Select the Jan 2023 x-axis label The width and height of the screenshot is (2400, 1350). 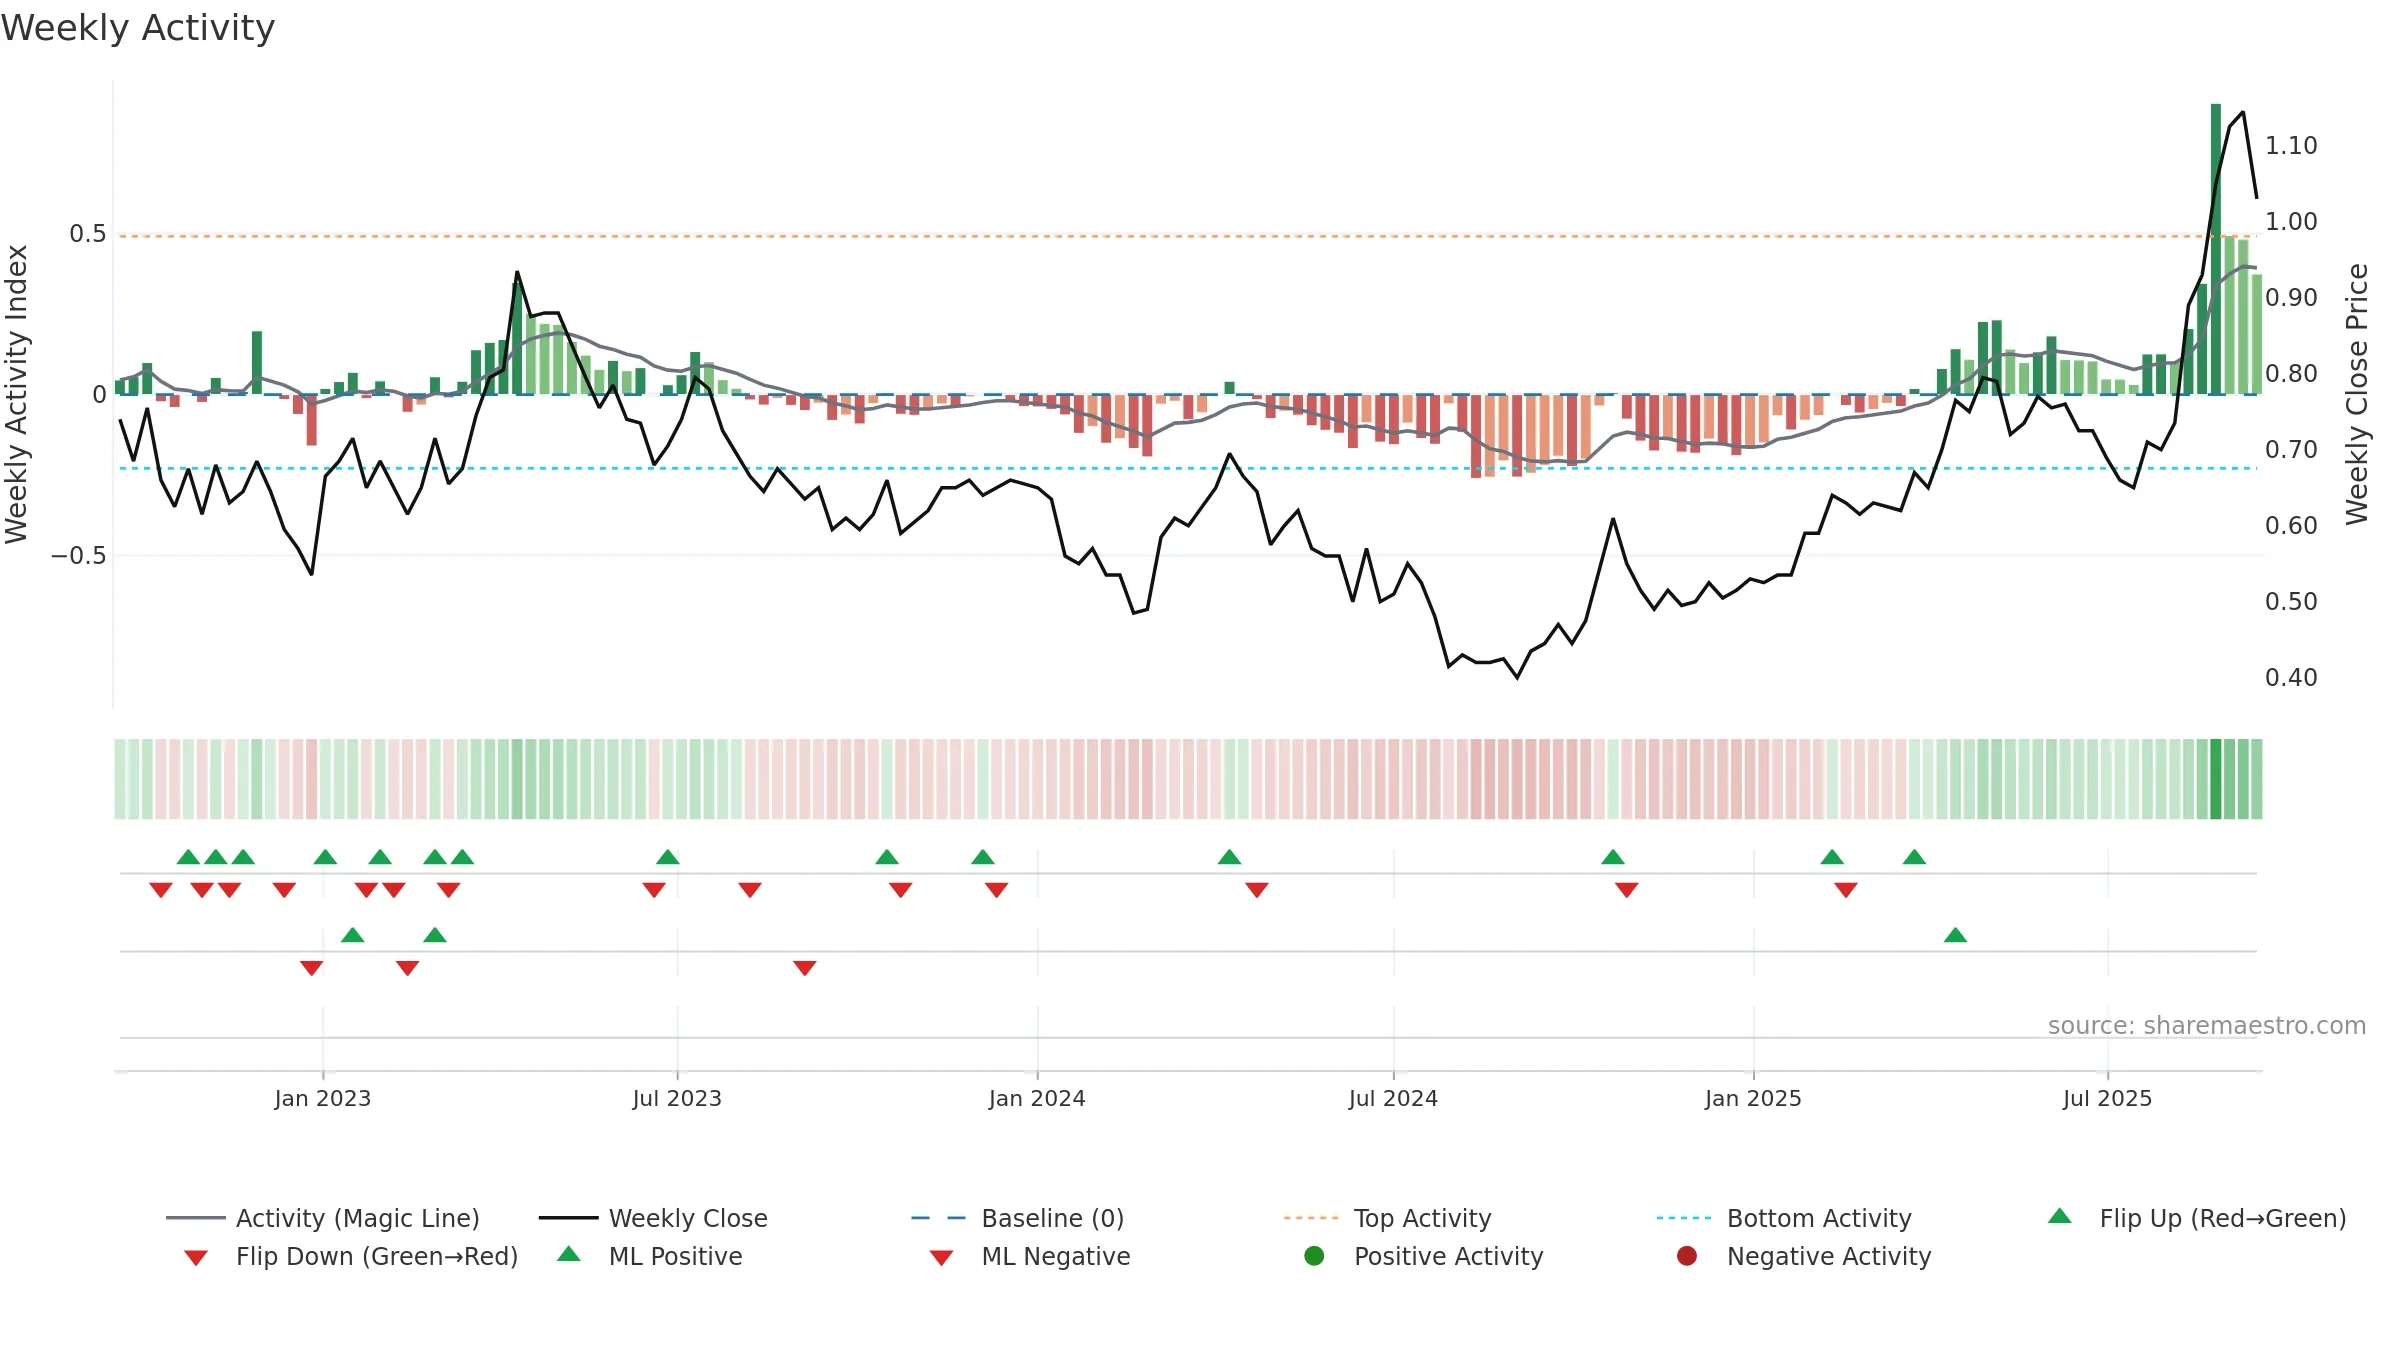[323, 1098]
